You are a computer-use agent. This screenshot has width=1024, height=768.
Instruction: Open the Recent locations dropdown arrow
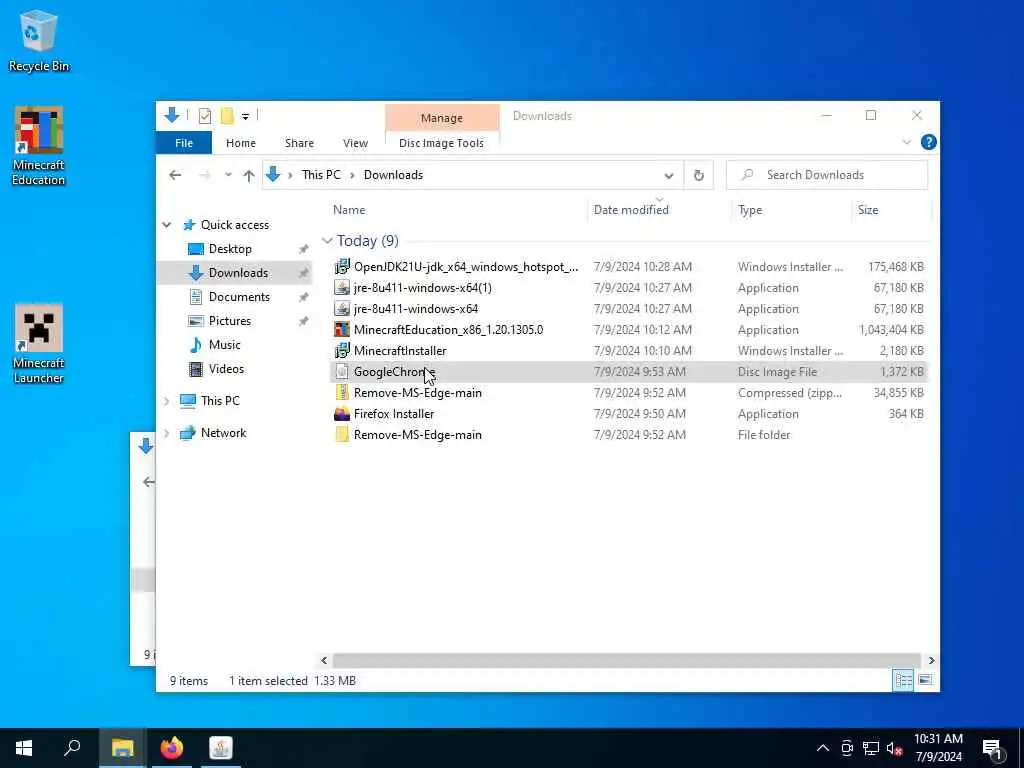coord(228,175)
